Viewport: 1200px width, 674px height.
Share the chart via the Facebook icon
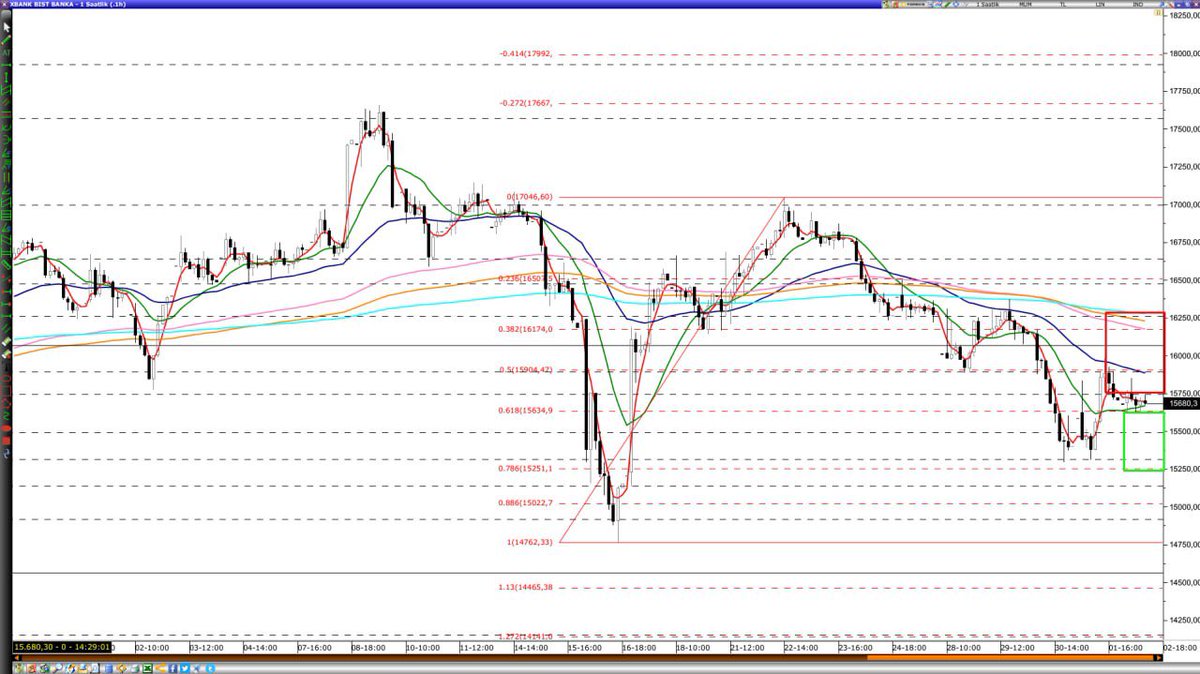pyautogui.click(x=173, y=668)
